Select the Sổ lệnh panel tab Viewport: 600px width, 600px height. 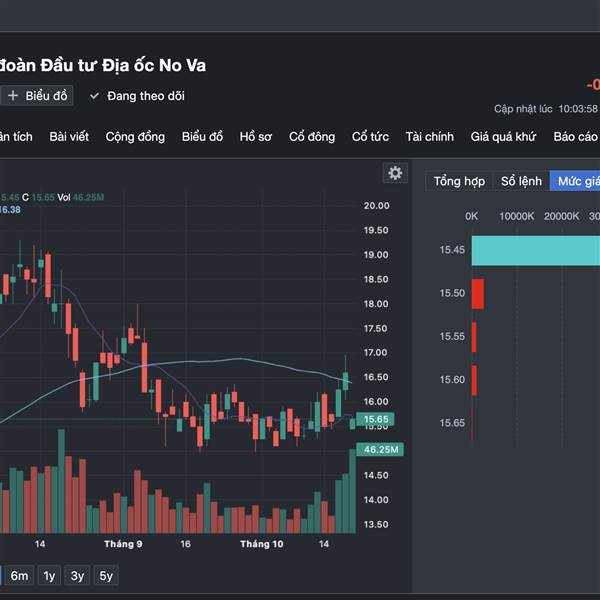(521, 181)
